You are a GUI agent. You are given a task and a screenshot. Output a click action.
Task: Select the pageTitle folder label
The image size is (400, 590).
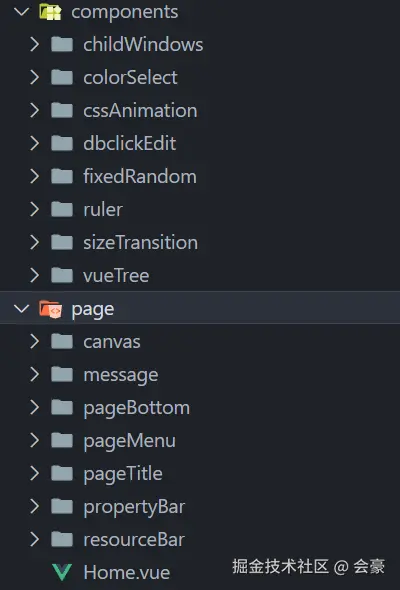coord(123,474)
